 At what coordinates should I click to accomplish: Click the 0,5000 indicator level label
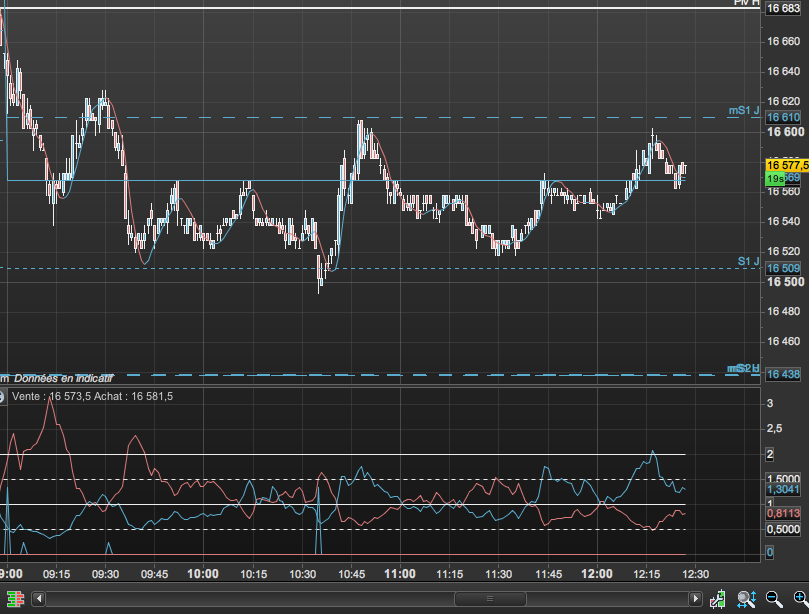point(783,529)
